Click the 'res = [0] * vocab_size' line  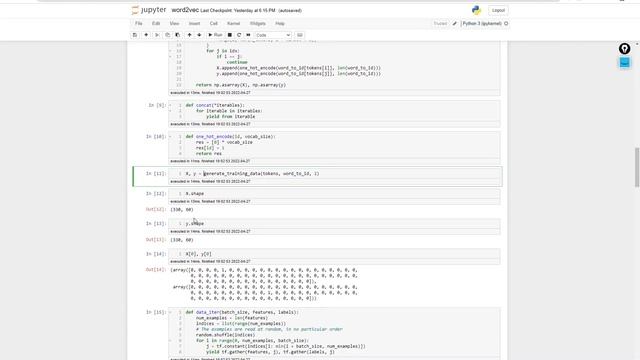tap(224, 142)
